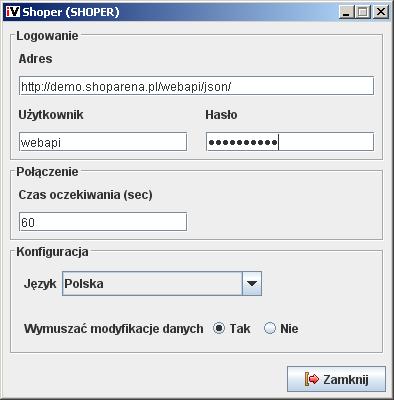Viewport: 394px width, 400px height.
Task: Select the Nie radio button
Action: point(270,328)
